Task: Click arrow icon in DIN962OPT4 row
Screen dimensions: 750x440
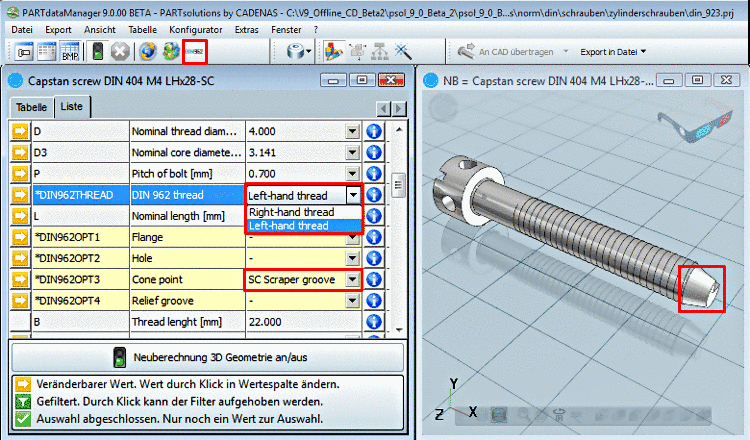Action: [x=20, y=300]
